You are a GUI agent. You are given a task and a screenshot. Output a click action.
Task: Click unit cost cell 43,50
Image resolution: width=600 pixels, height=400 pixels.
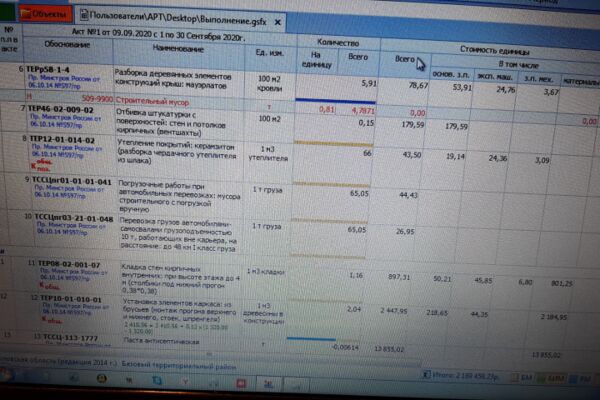[x=412, y=155]
